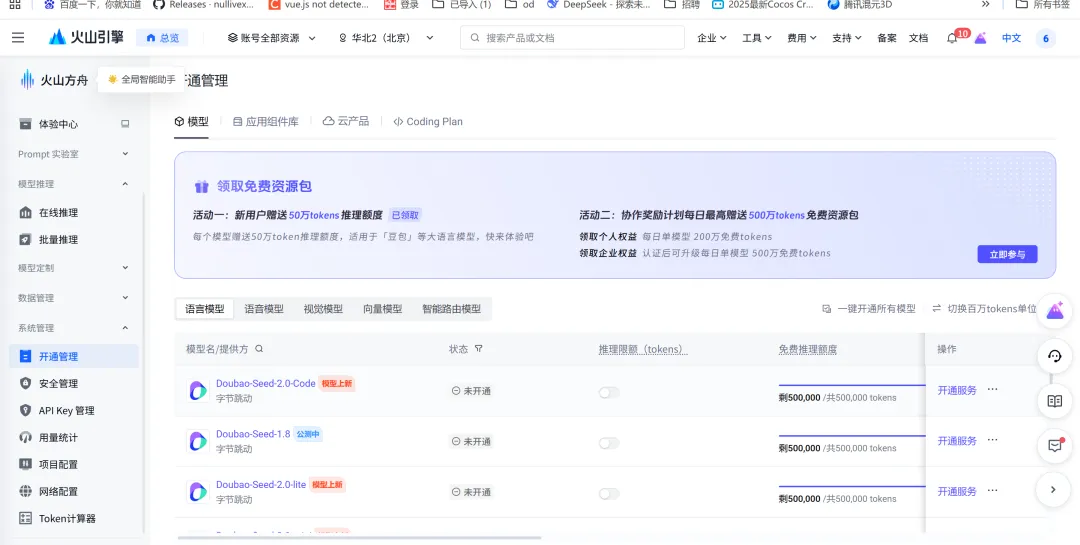Switch units via 切换百万tokens单位
The image size is (1080, 545).
984,309
